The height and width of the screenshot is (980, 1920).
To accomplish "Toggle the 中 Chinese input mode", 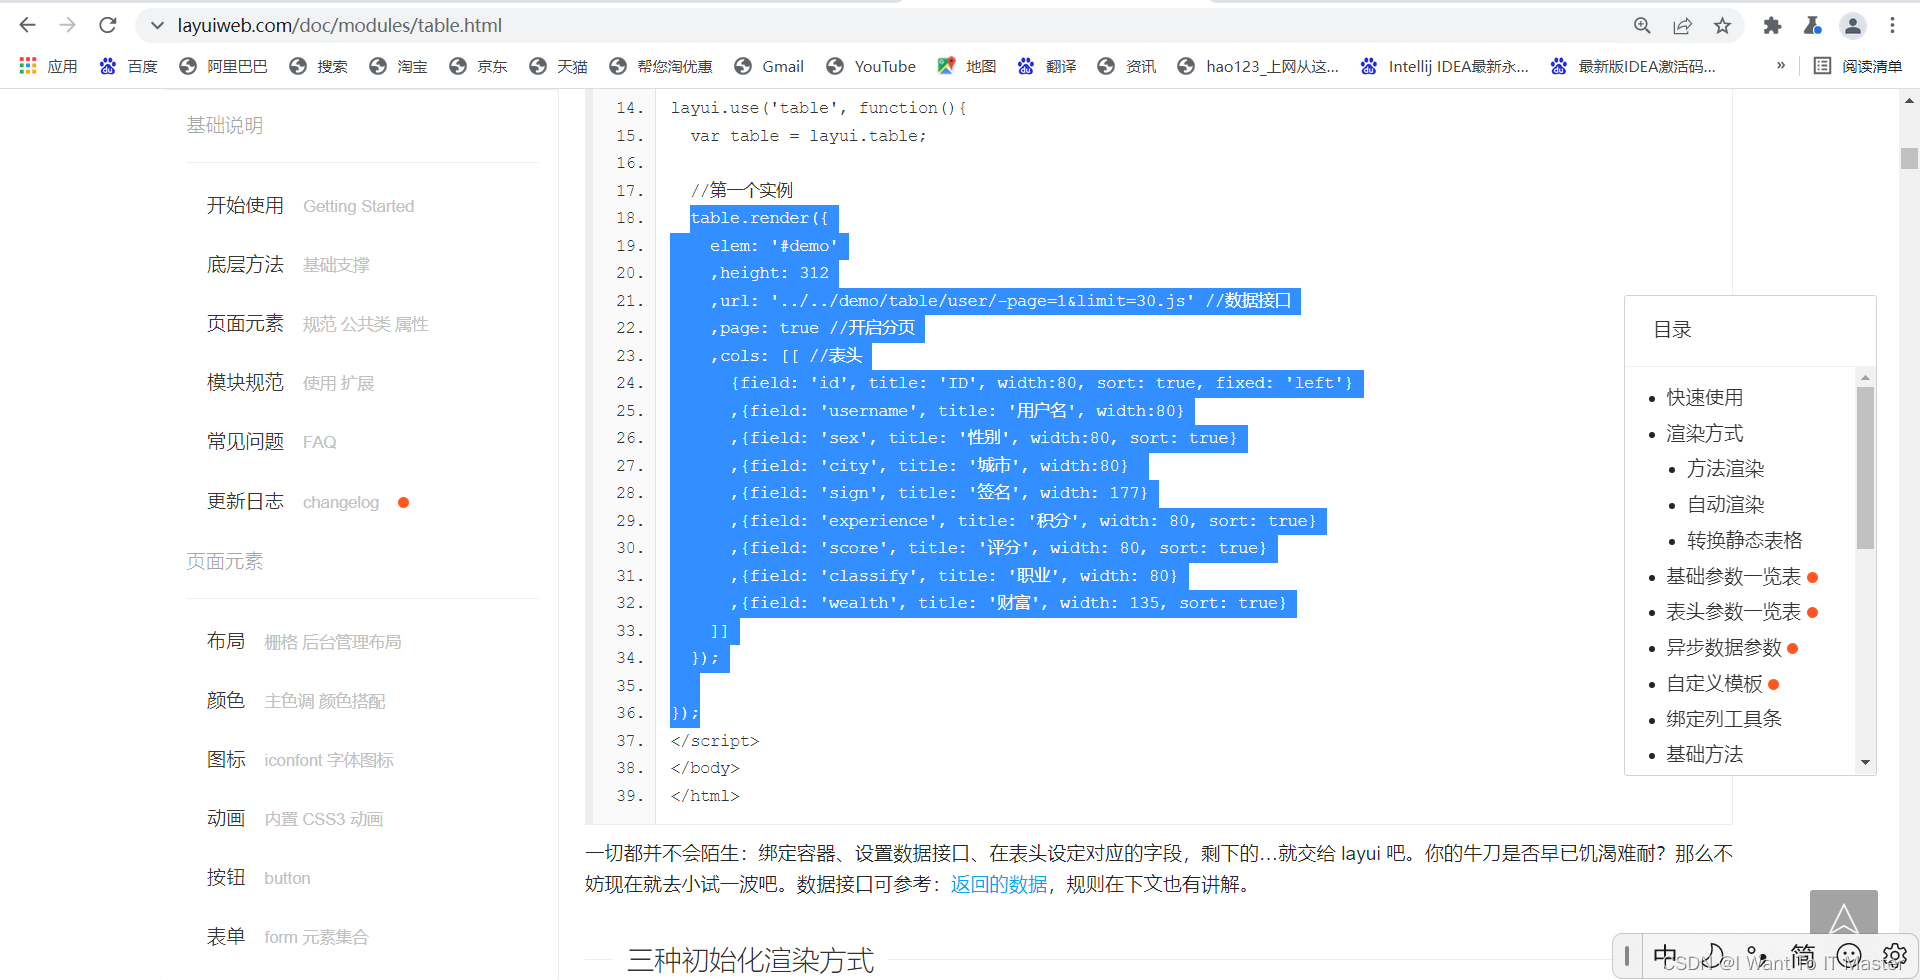I will tap(1665, 956).
